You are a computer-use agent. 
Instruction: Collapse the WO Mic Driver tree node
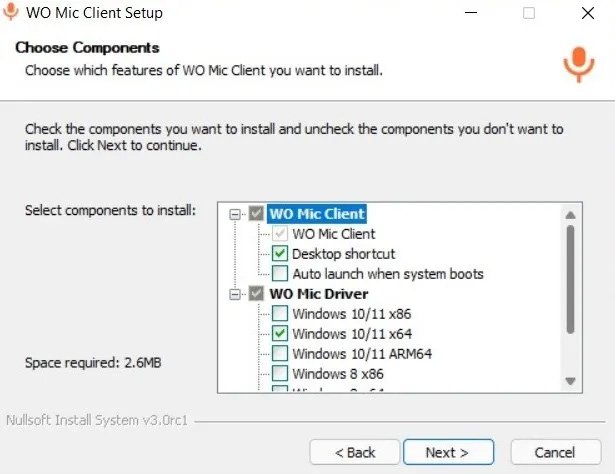(235, 294)
